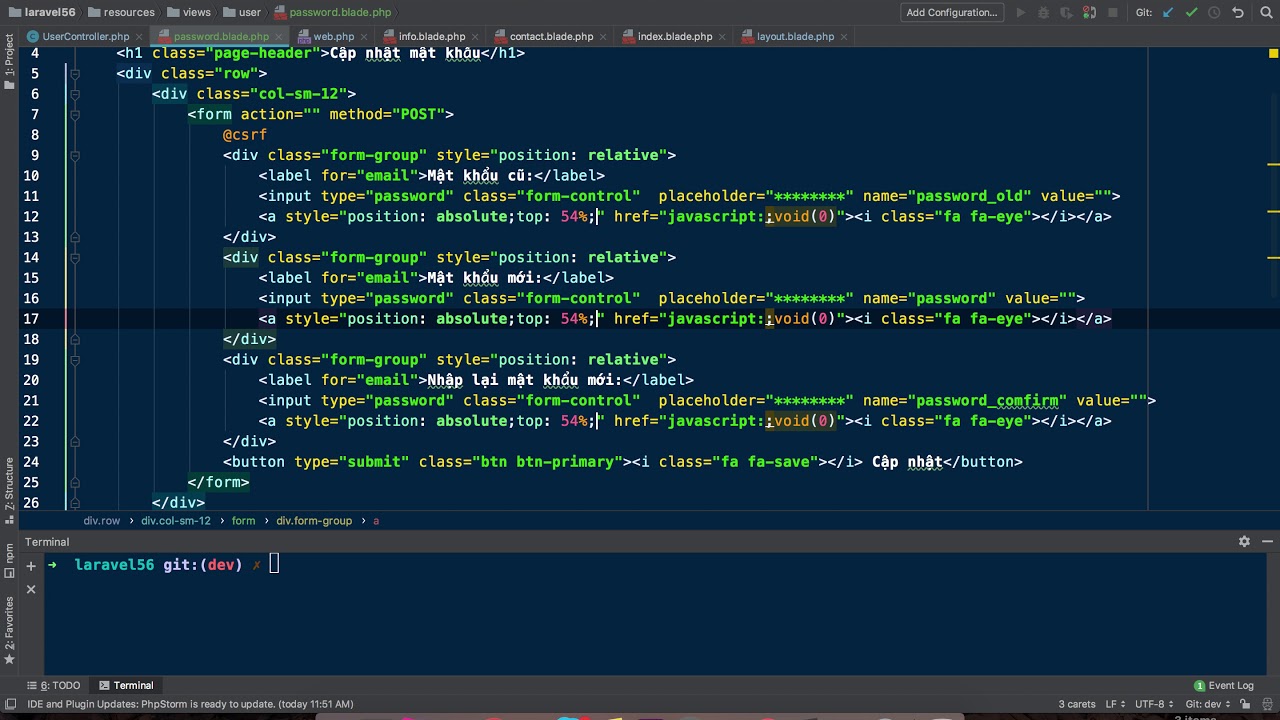This screenshot has height=720, width=1280.
Task: Open the Event Log panel
Action: tap(1224, 686)
